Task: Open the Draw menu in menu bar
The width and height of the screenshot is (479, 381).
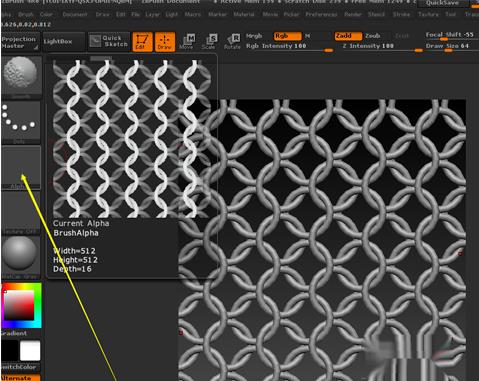Action: pyautogui.click(x=102, y=15)
